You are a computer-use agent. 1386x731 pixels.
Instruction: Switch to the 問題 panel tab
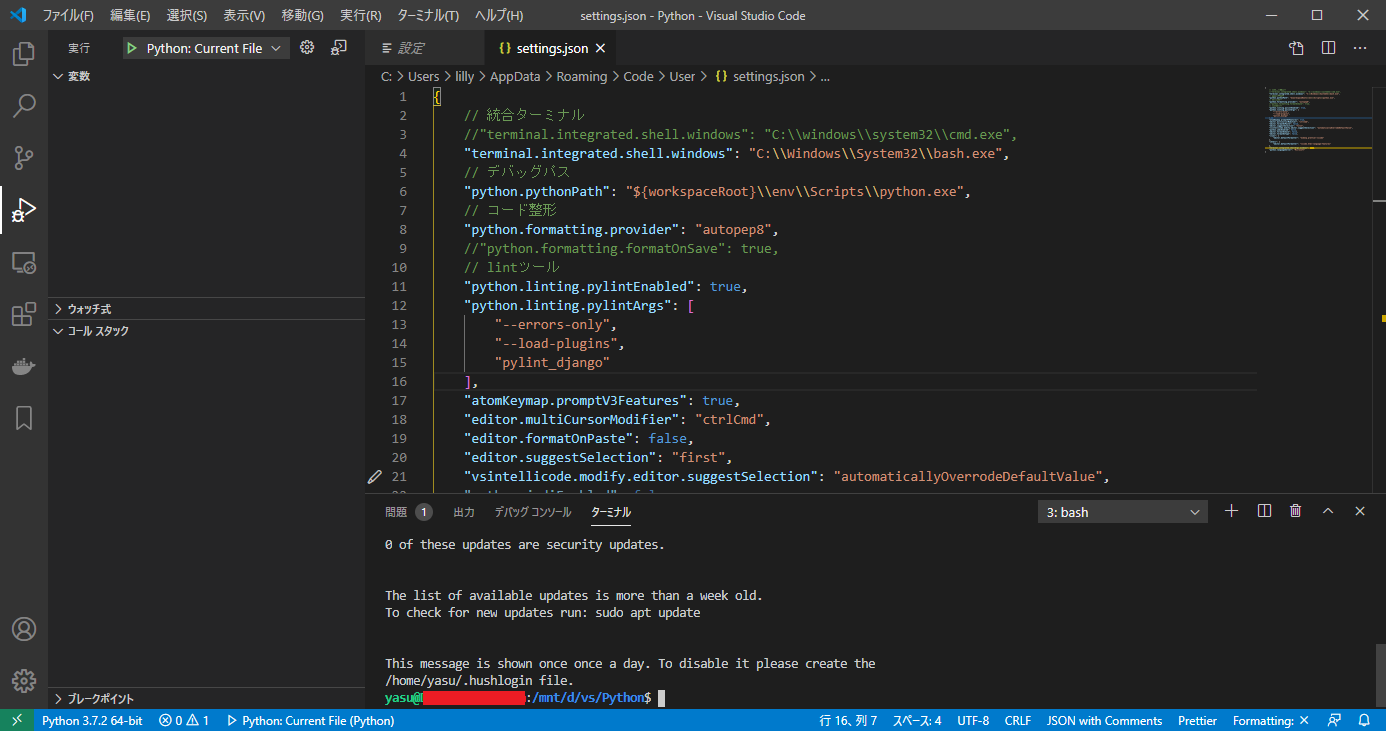pos(408,512)
